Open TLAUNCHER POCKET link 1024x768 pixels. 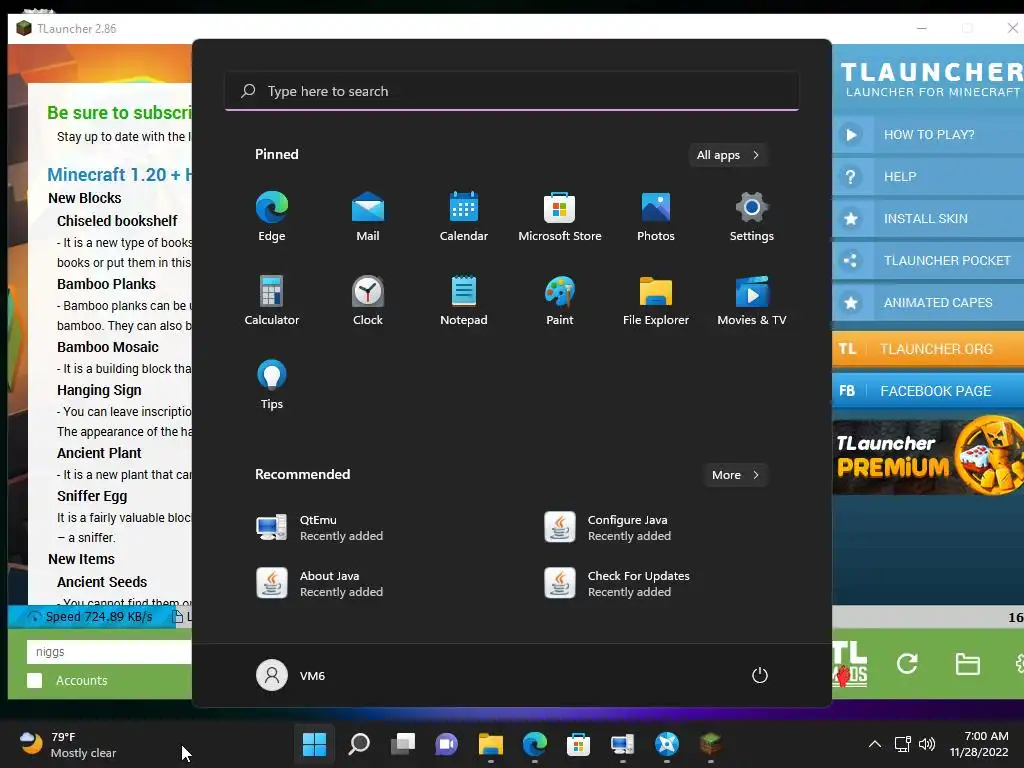point(928,261)
